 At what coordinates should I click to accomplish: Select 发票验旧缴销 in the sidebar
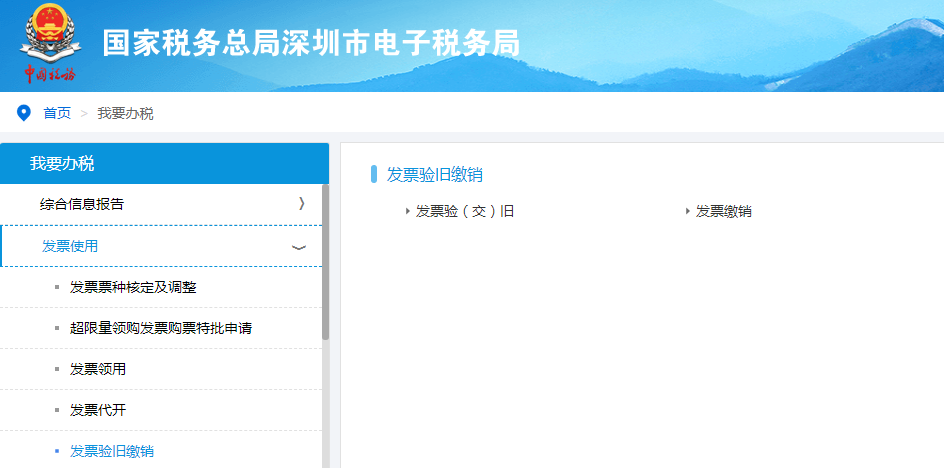coord(112,451)
